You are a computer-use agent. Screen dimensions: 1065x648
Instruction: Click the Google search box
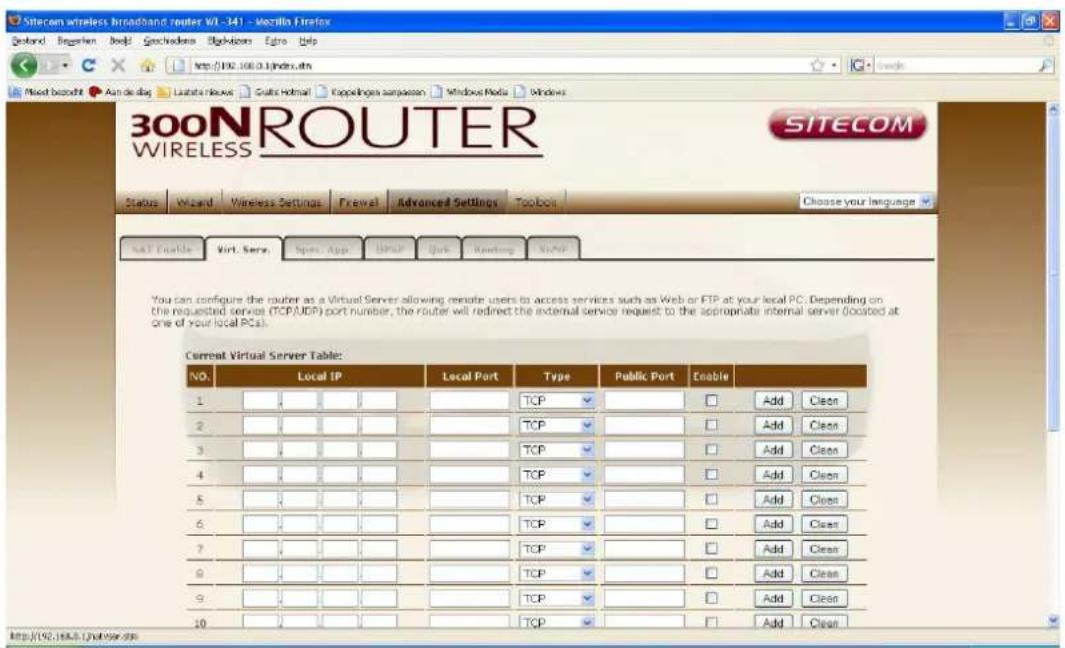click(x=954, y=65)
